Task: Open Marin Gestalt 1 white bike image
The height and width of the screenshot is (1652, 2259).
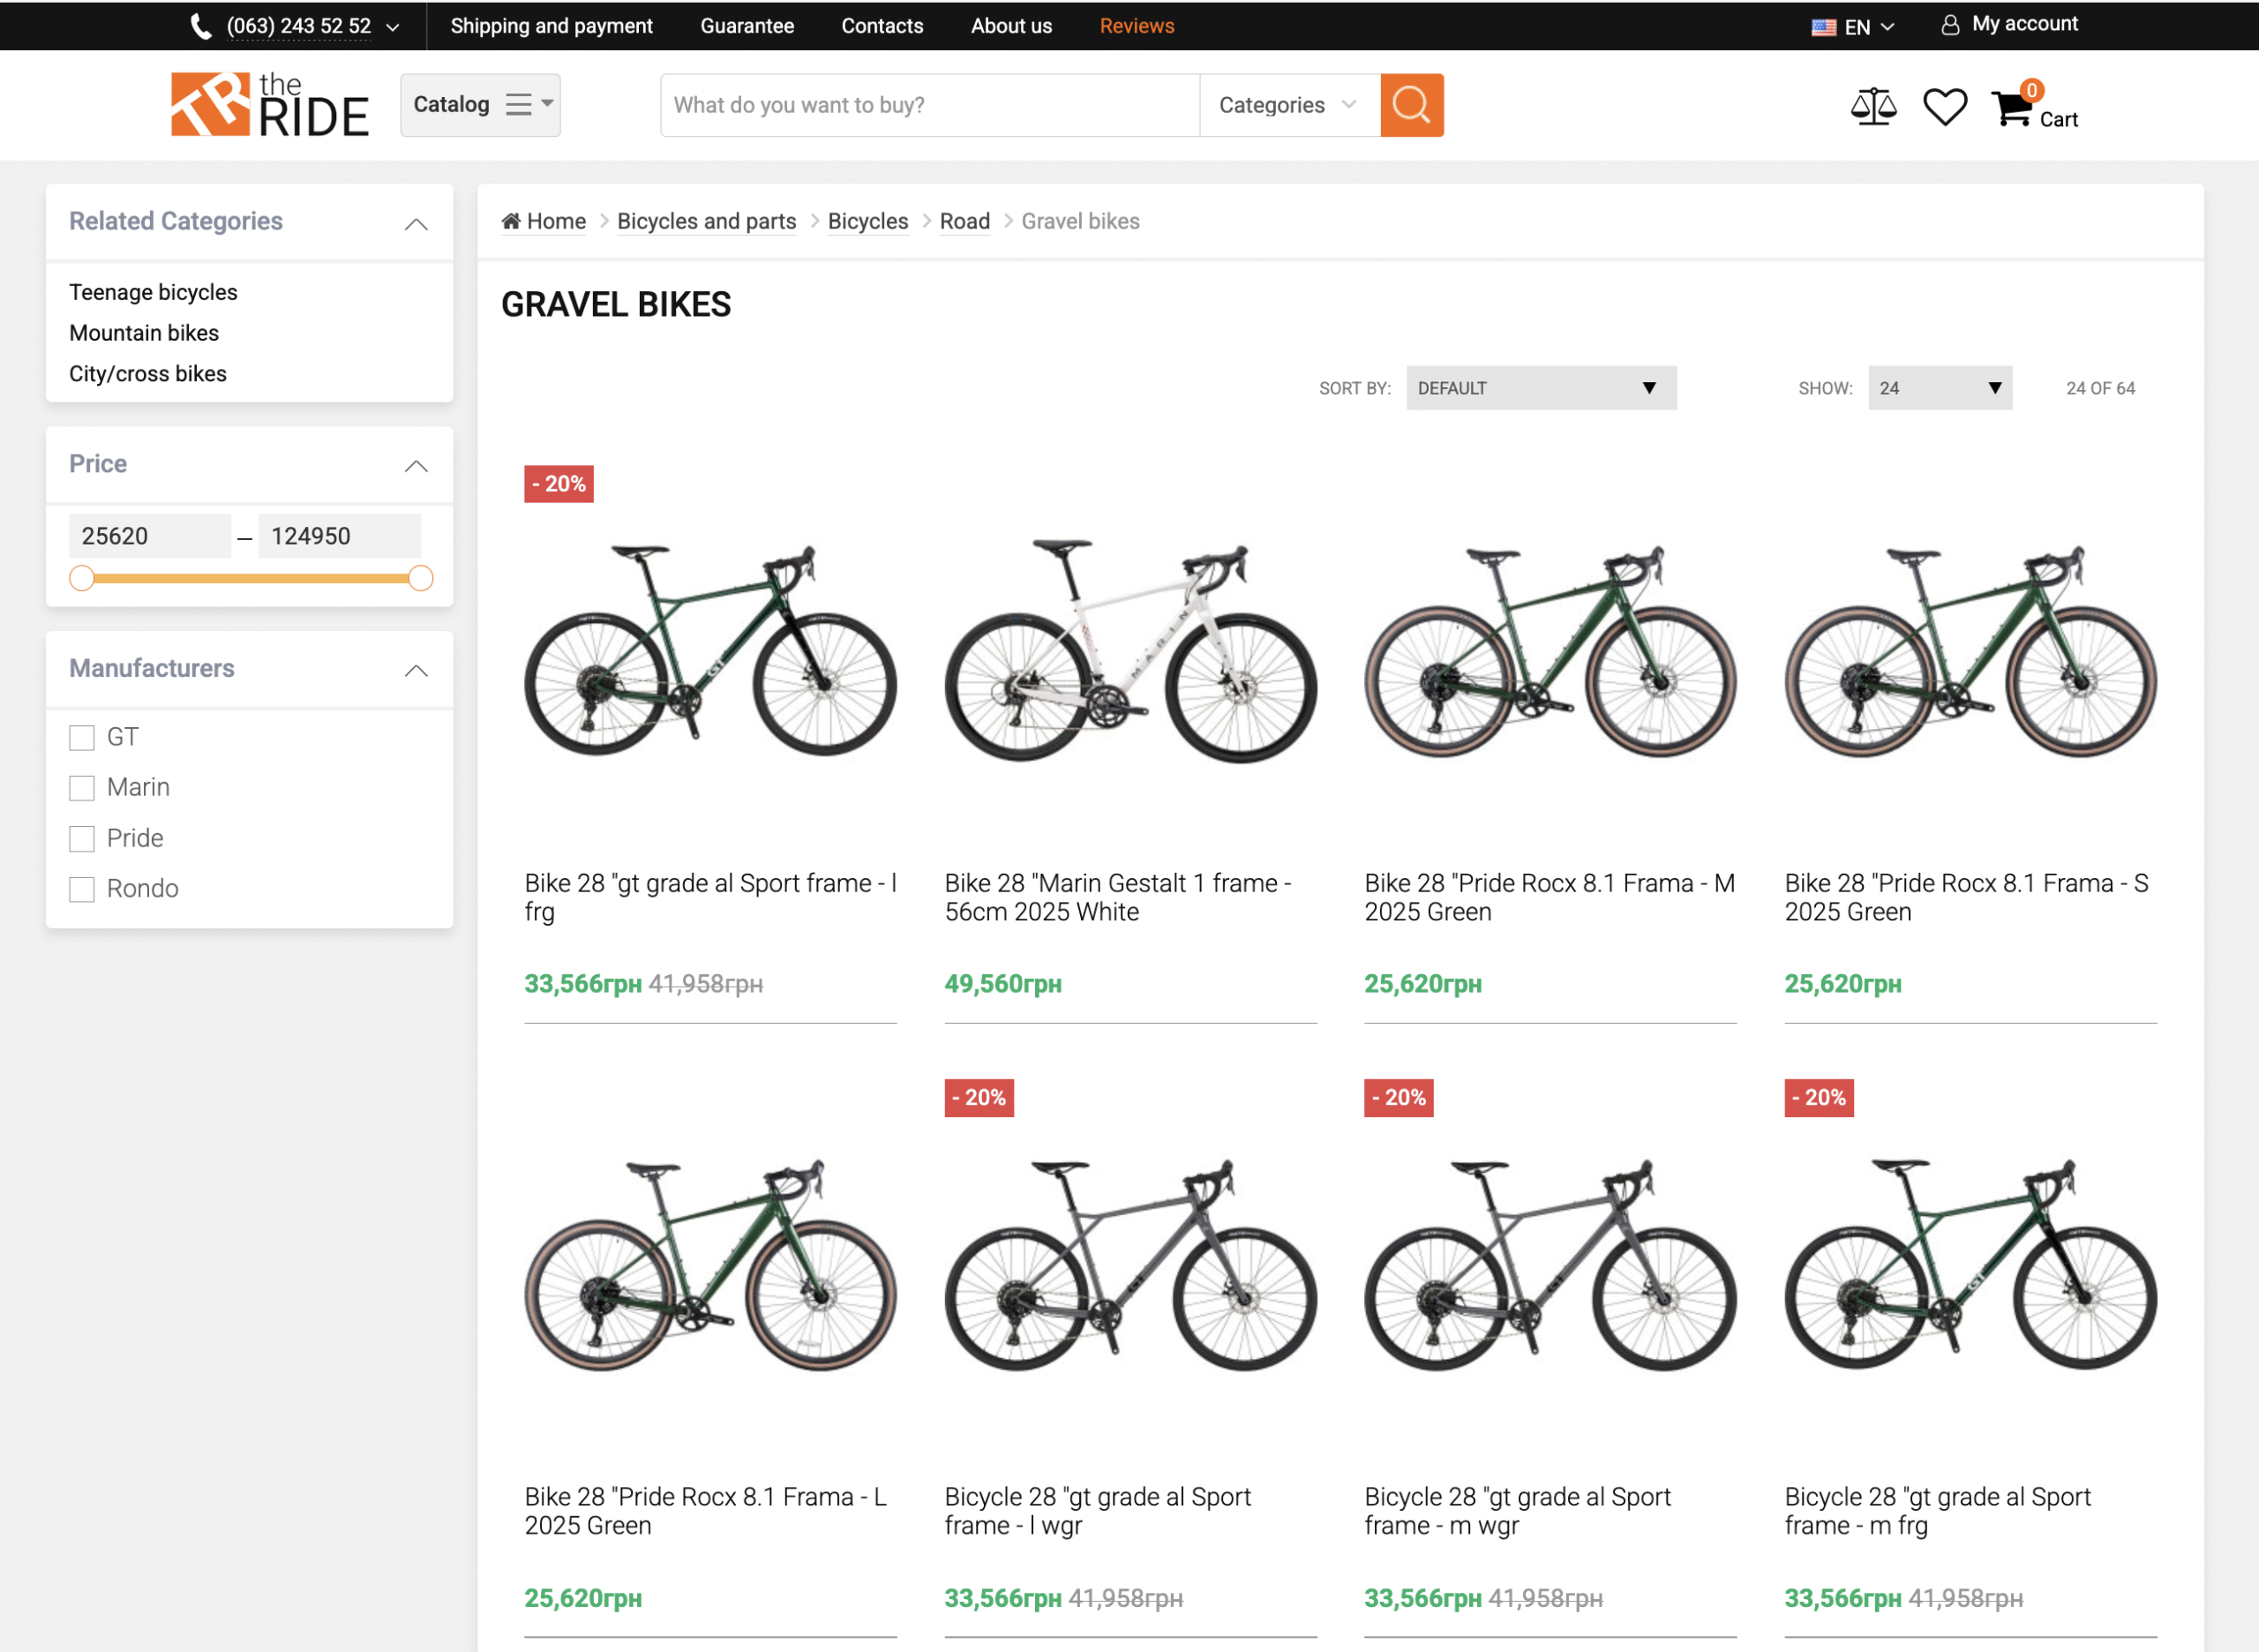Action: click(x=1130, y=650)
